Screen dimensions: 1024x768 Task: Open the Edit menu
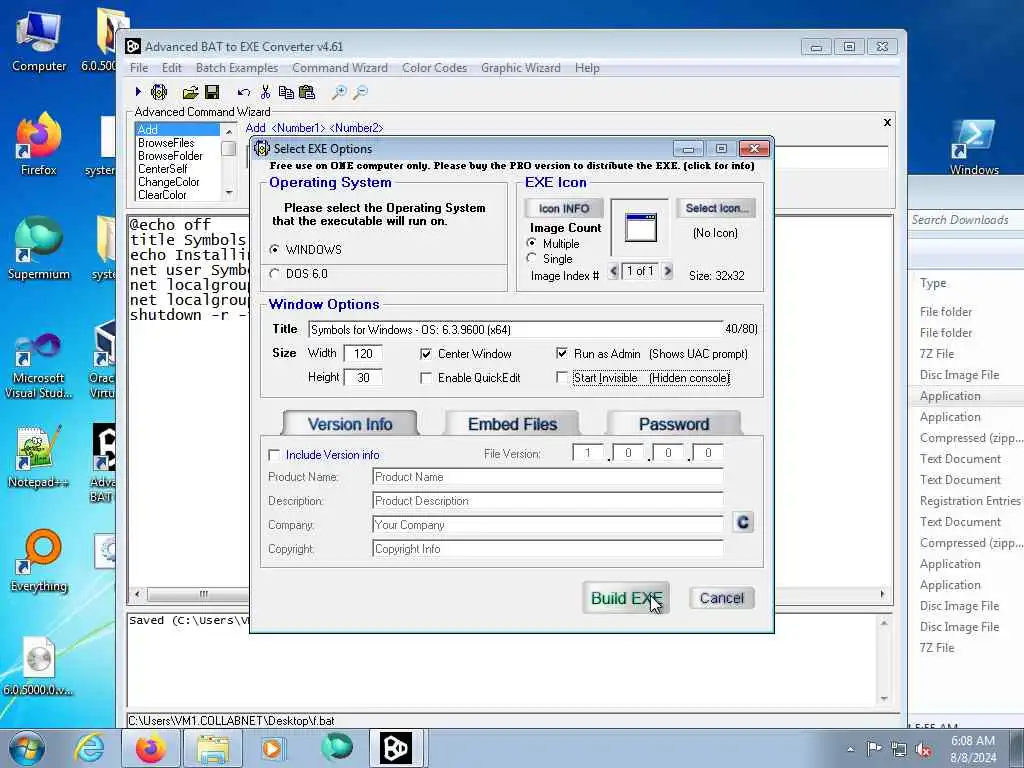pos(172,68)
